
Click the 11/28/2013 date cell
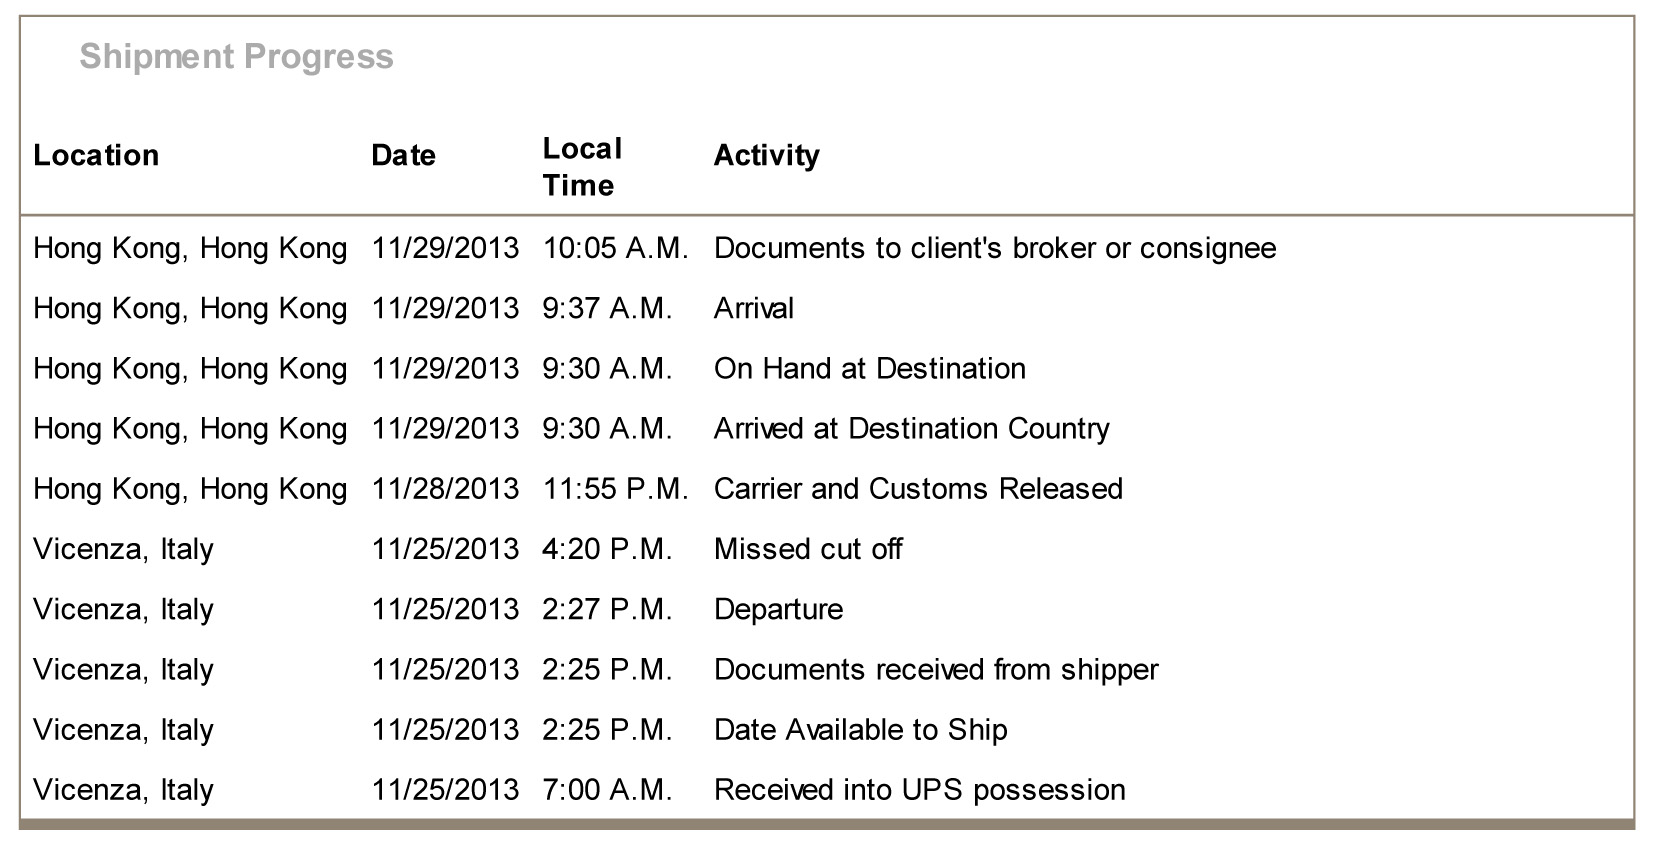click(x=445, y=489)
